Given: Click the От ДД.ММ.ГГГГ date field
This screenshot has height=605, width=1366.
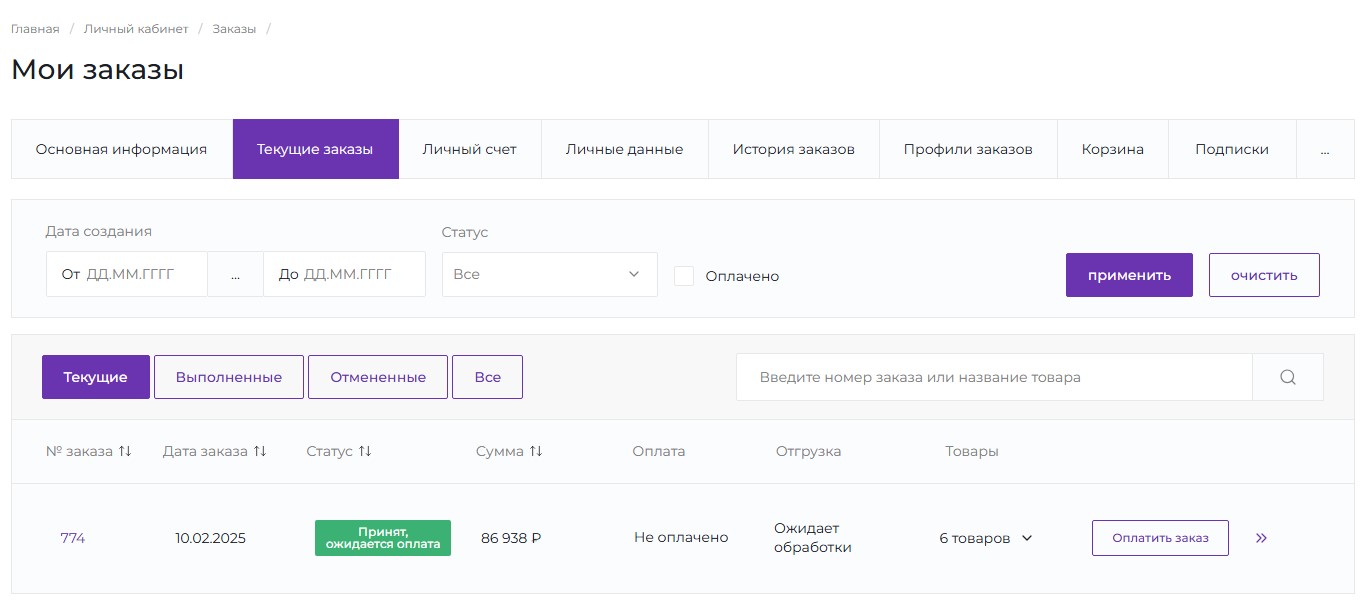Looking at the screenshot, I should [x=127, y=274].
